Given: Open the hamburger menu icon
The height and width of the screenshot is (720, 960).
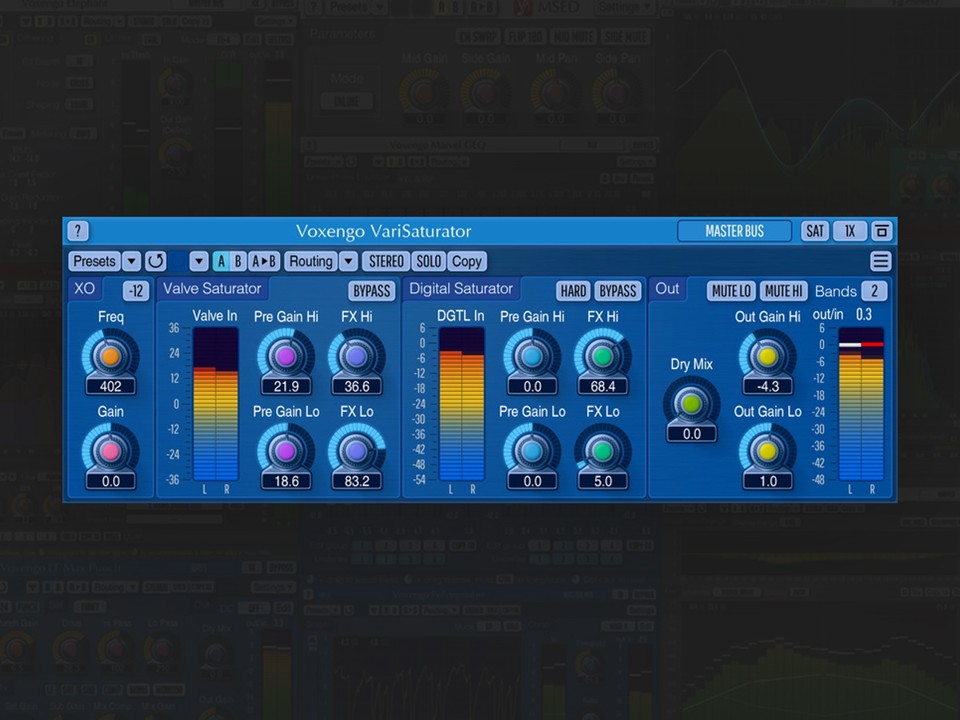Looking at the screenshot, I should [880, 261].
